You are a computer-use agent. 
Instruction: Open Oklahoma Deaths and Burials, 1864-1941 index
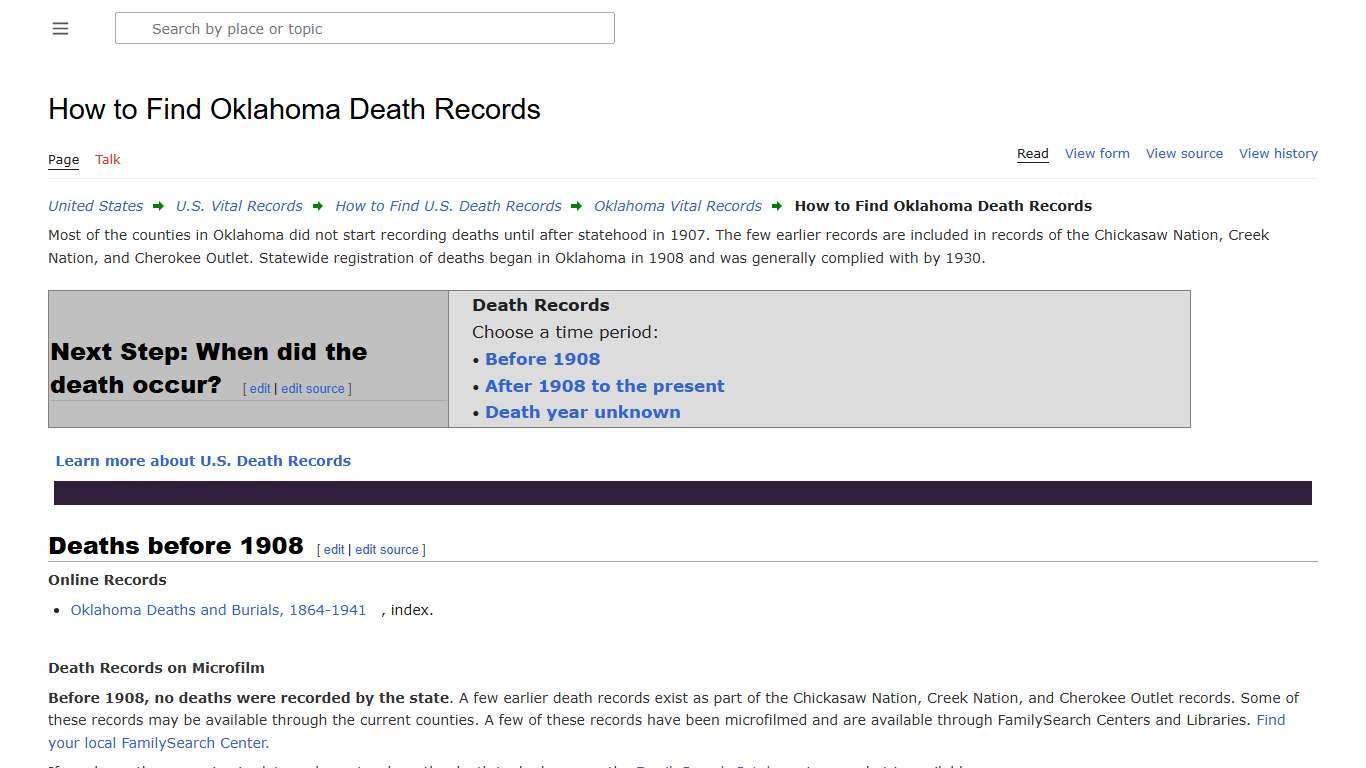(218, 610)
